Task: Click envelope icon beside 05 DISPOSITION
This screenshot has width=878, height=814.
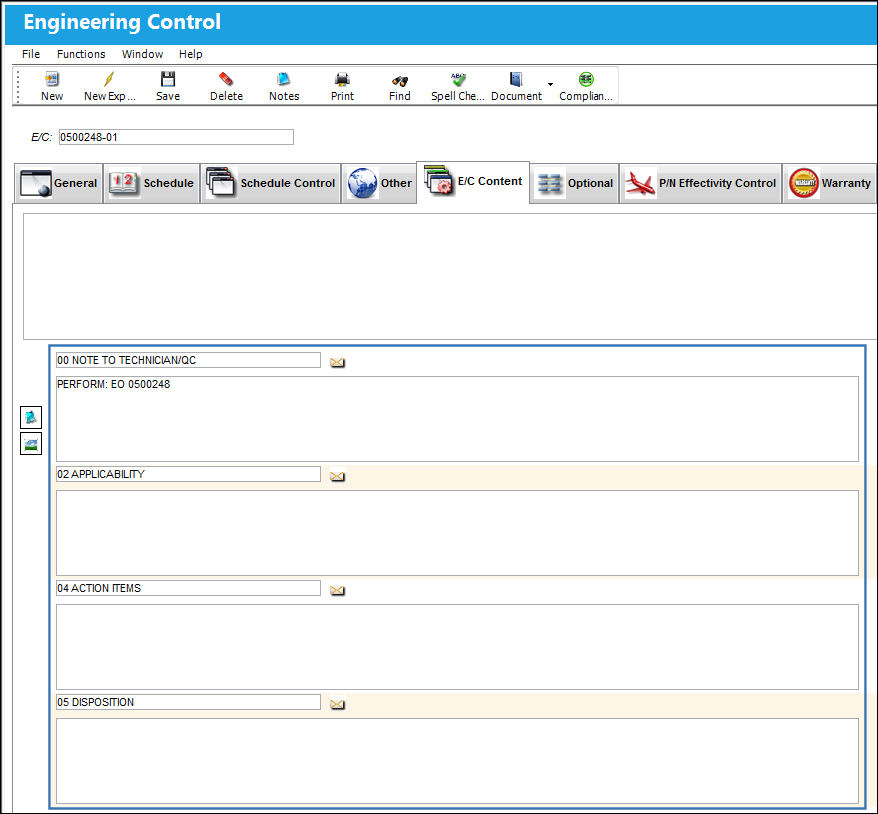Action: tap(337, 704)
